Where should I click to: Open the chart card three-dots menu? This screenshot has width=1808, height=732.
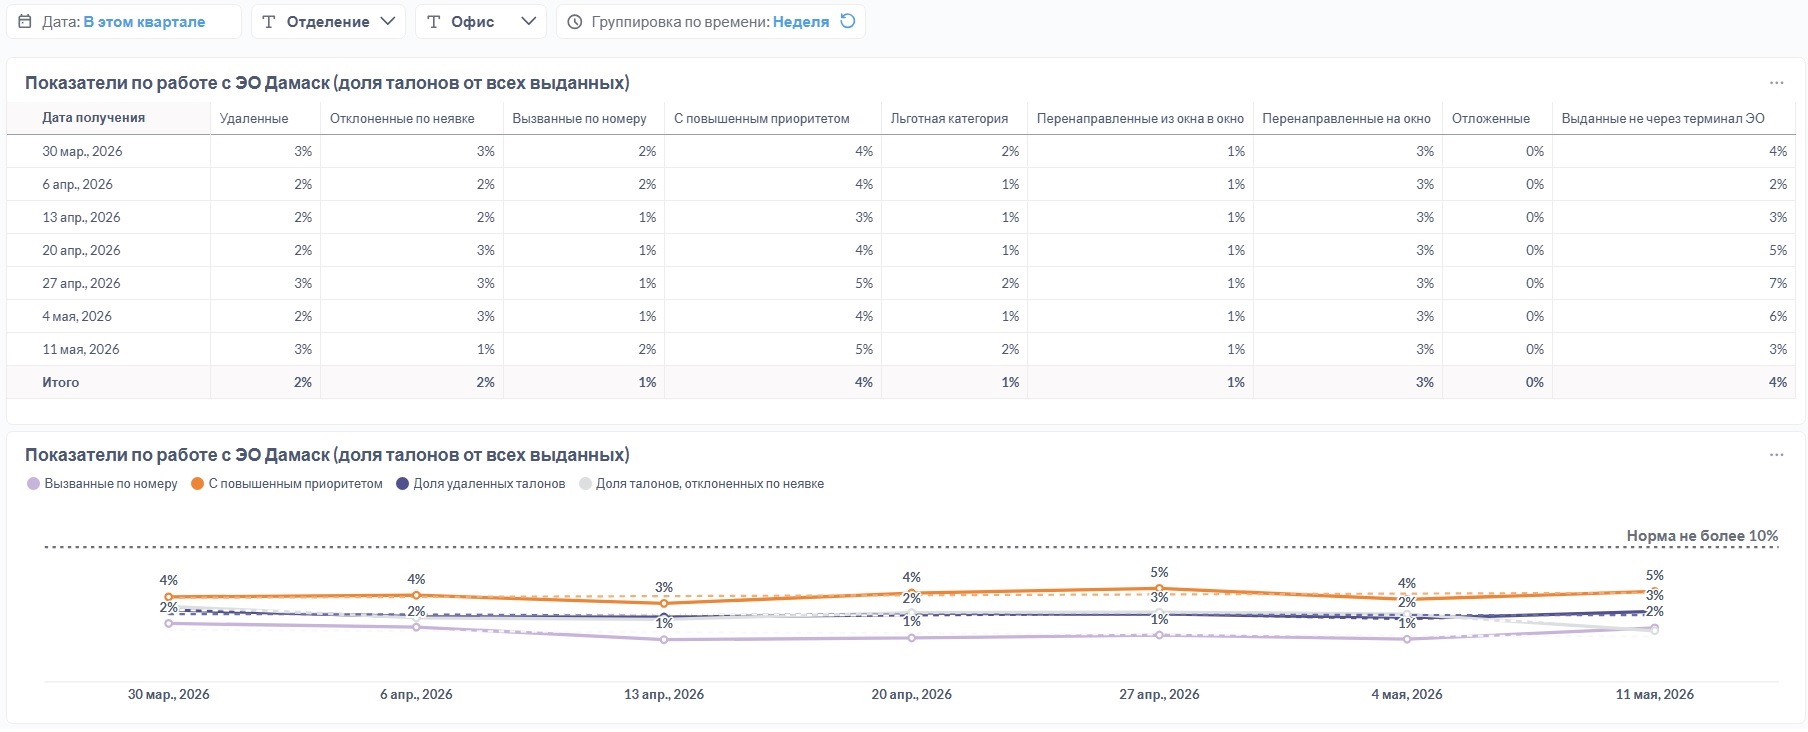click(x=1776, y=455)
